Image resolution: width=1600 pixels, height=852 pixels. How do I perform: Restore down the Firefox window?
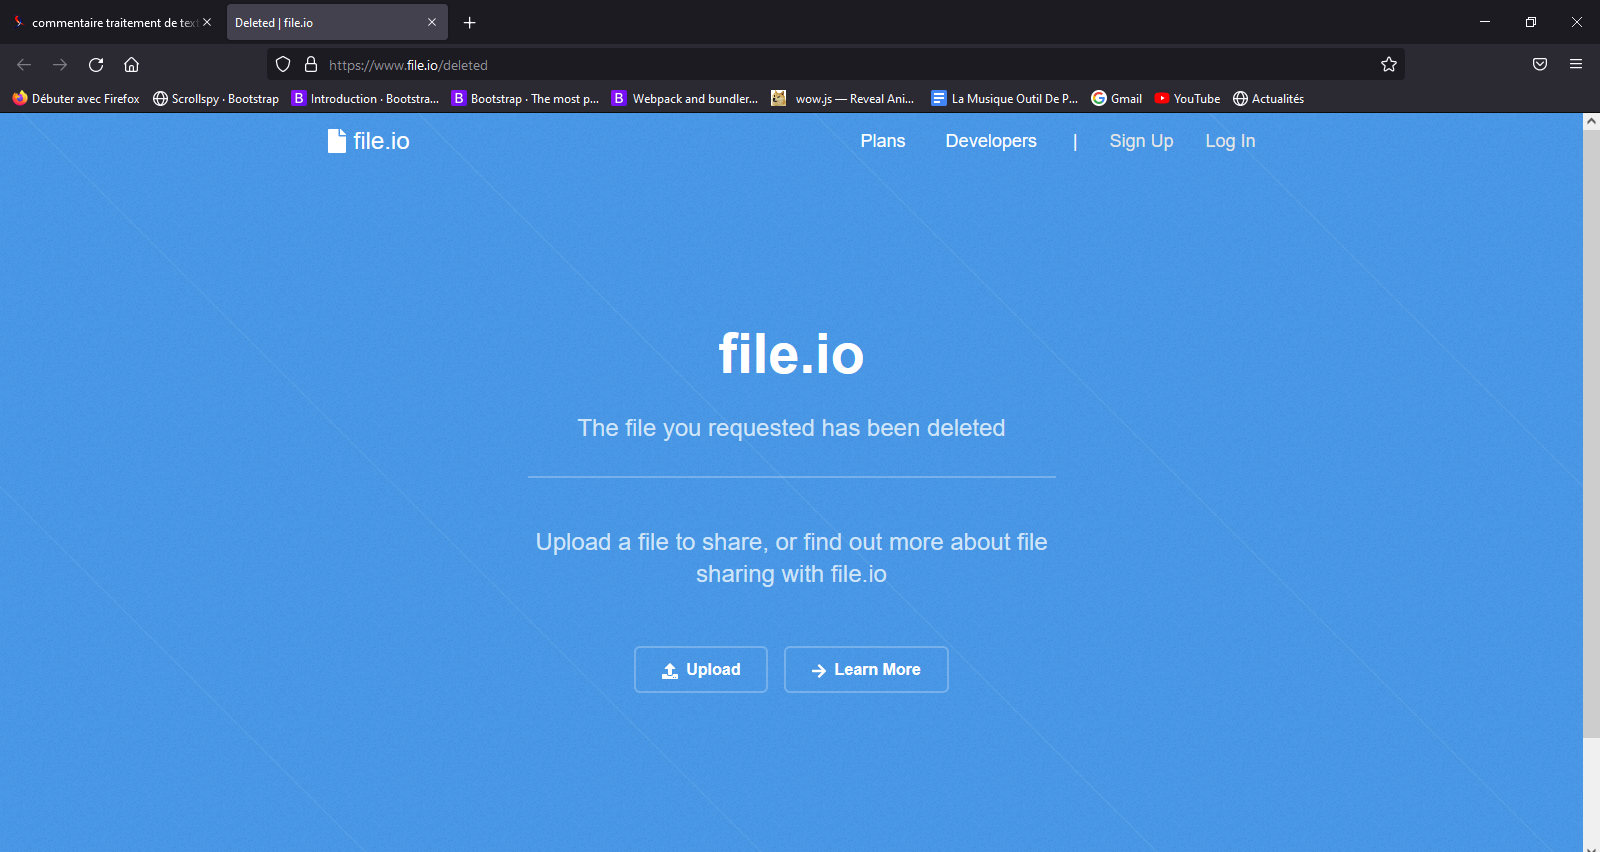[1531, 22]
